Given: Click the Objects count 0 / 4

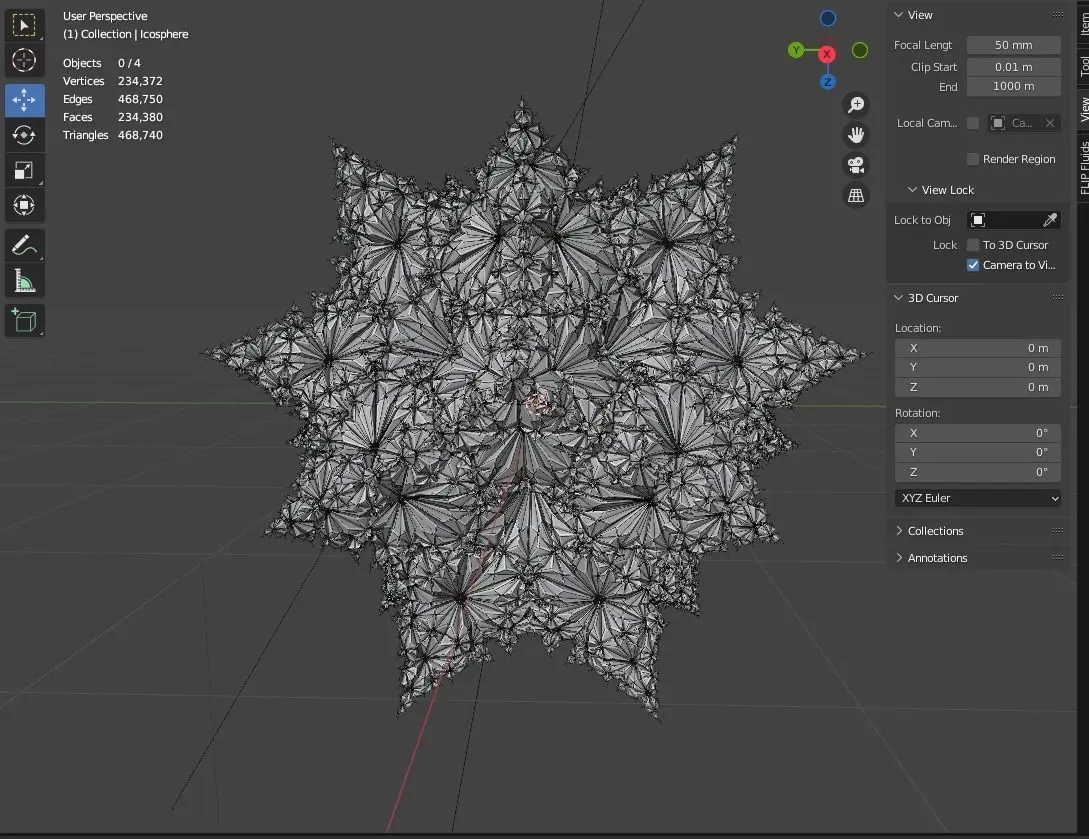Looking at the screenshot, I should pyautogui.click(x=129, y=63).
